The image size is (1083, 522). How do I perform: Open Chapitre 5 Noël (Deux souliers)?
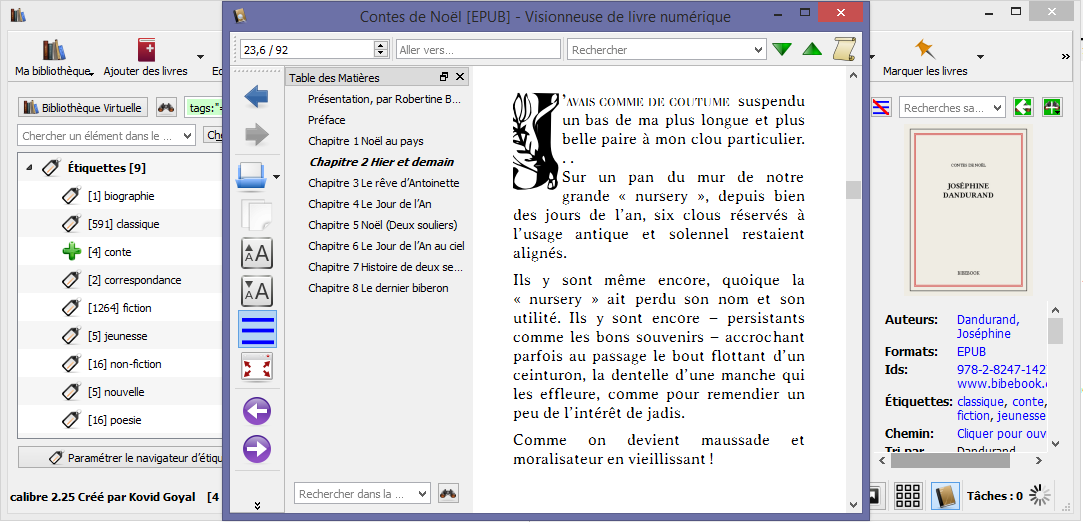coord(383,225)
